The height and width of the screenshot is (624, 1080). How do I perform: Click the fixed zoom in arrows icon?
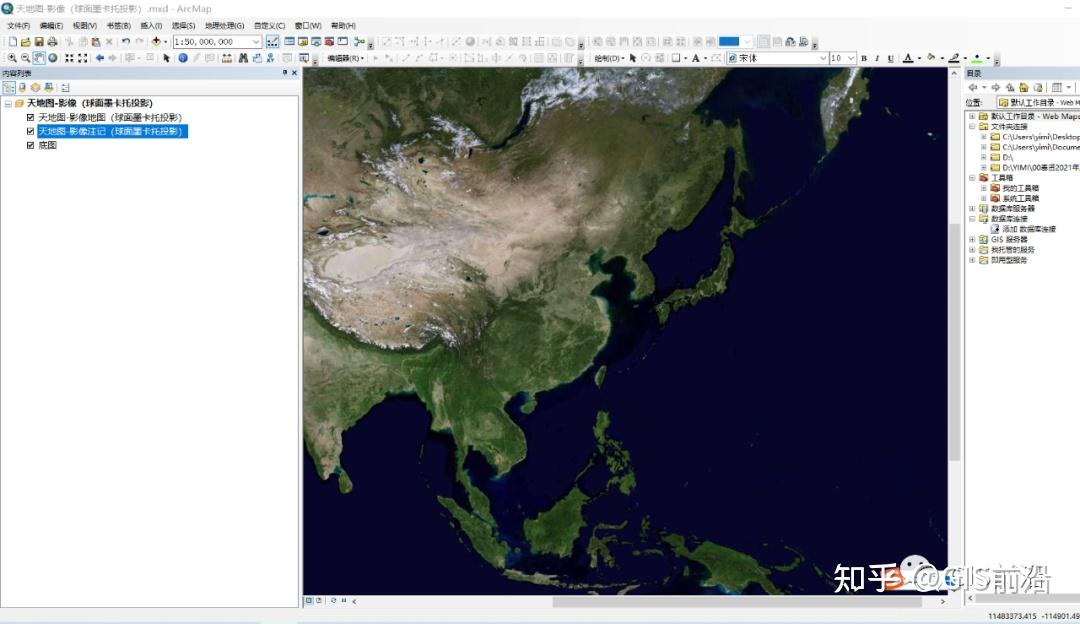[x=69, y=59]
